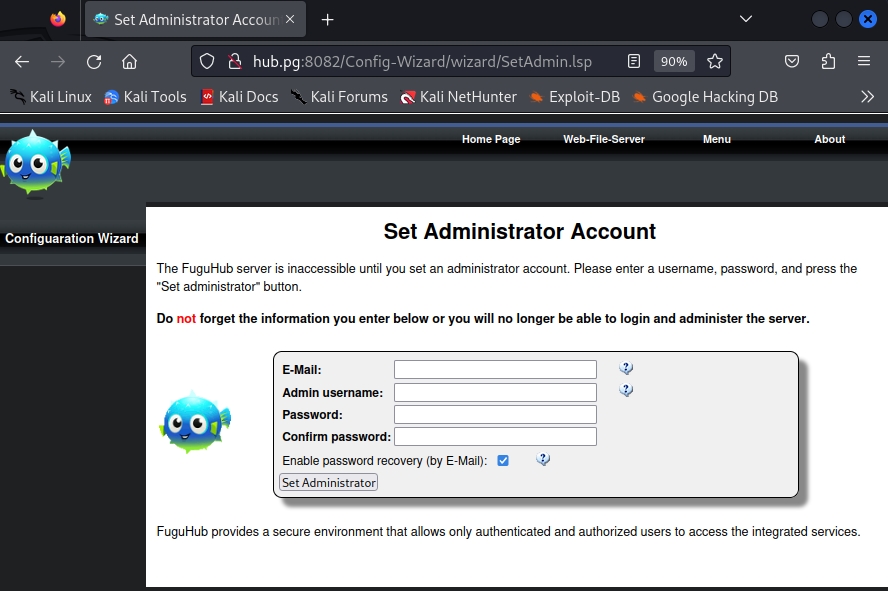
Task: Click the Set Administrator button
Action: pos(328,482)
